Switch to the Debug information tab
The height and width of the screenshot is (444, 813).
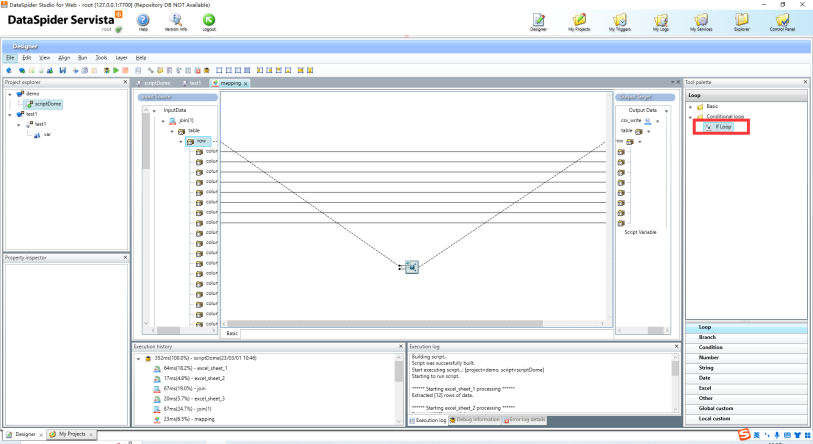pos(474,420)
